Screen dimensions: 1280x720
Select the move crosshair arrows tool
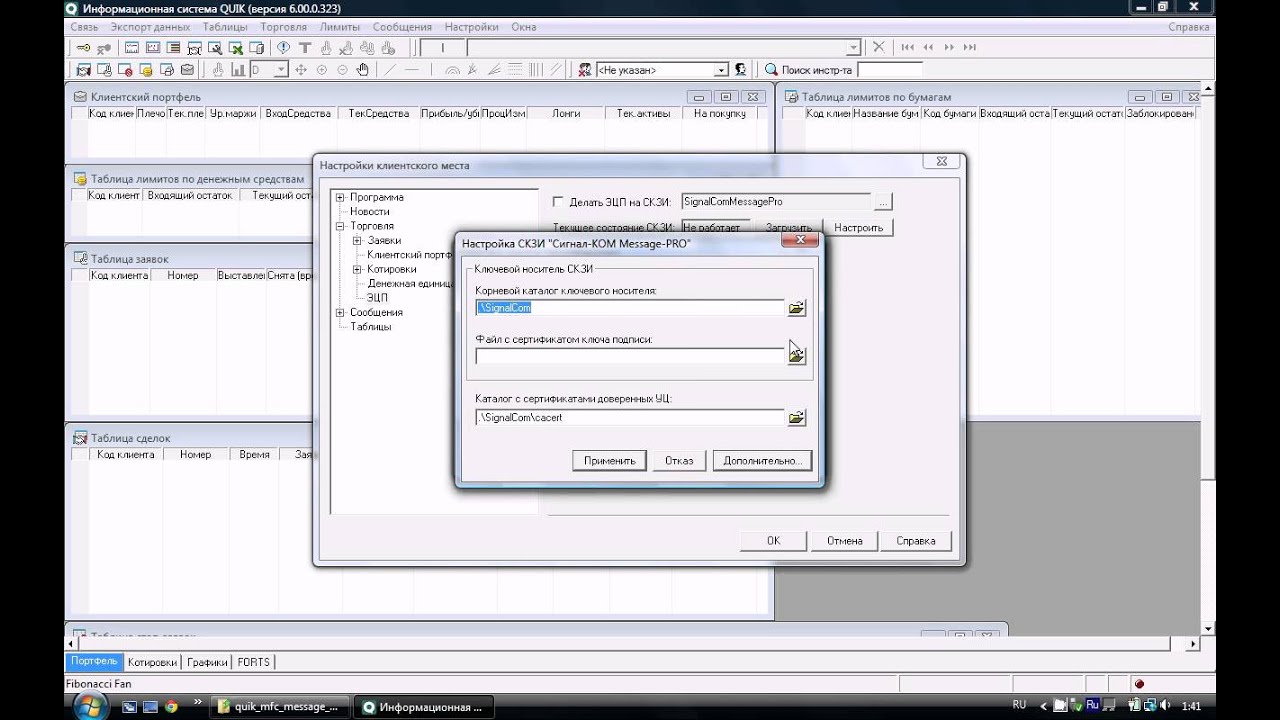tap(301, 70)
